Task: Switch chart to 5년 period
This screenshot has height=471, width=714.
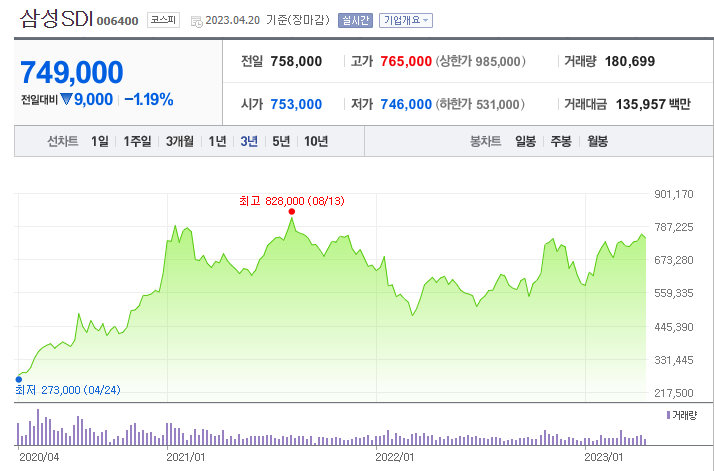Action: 281,141
